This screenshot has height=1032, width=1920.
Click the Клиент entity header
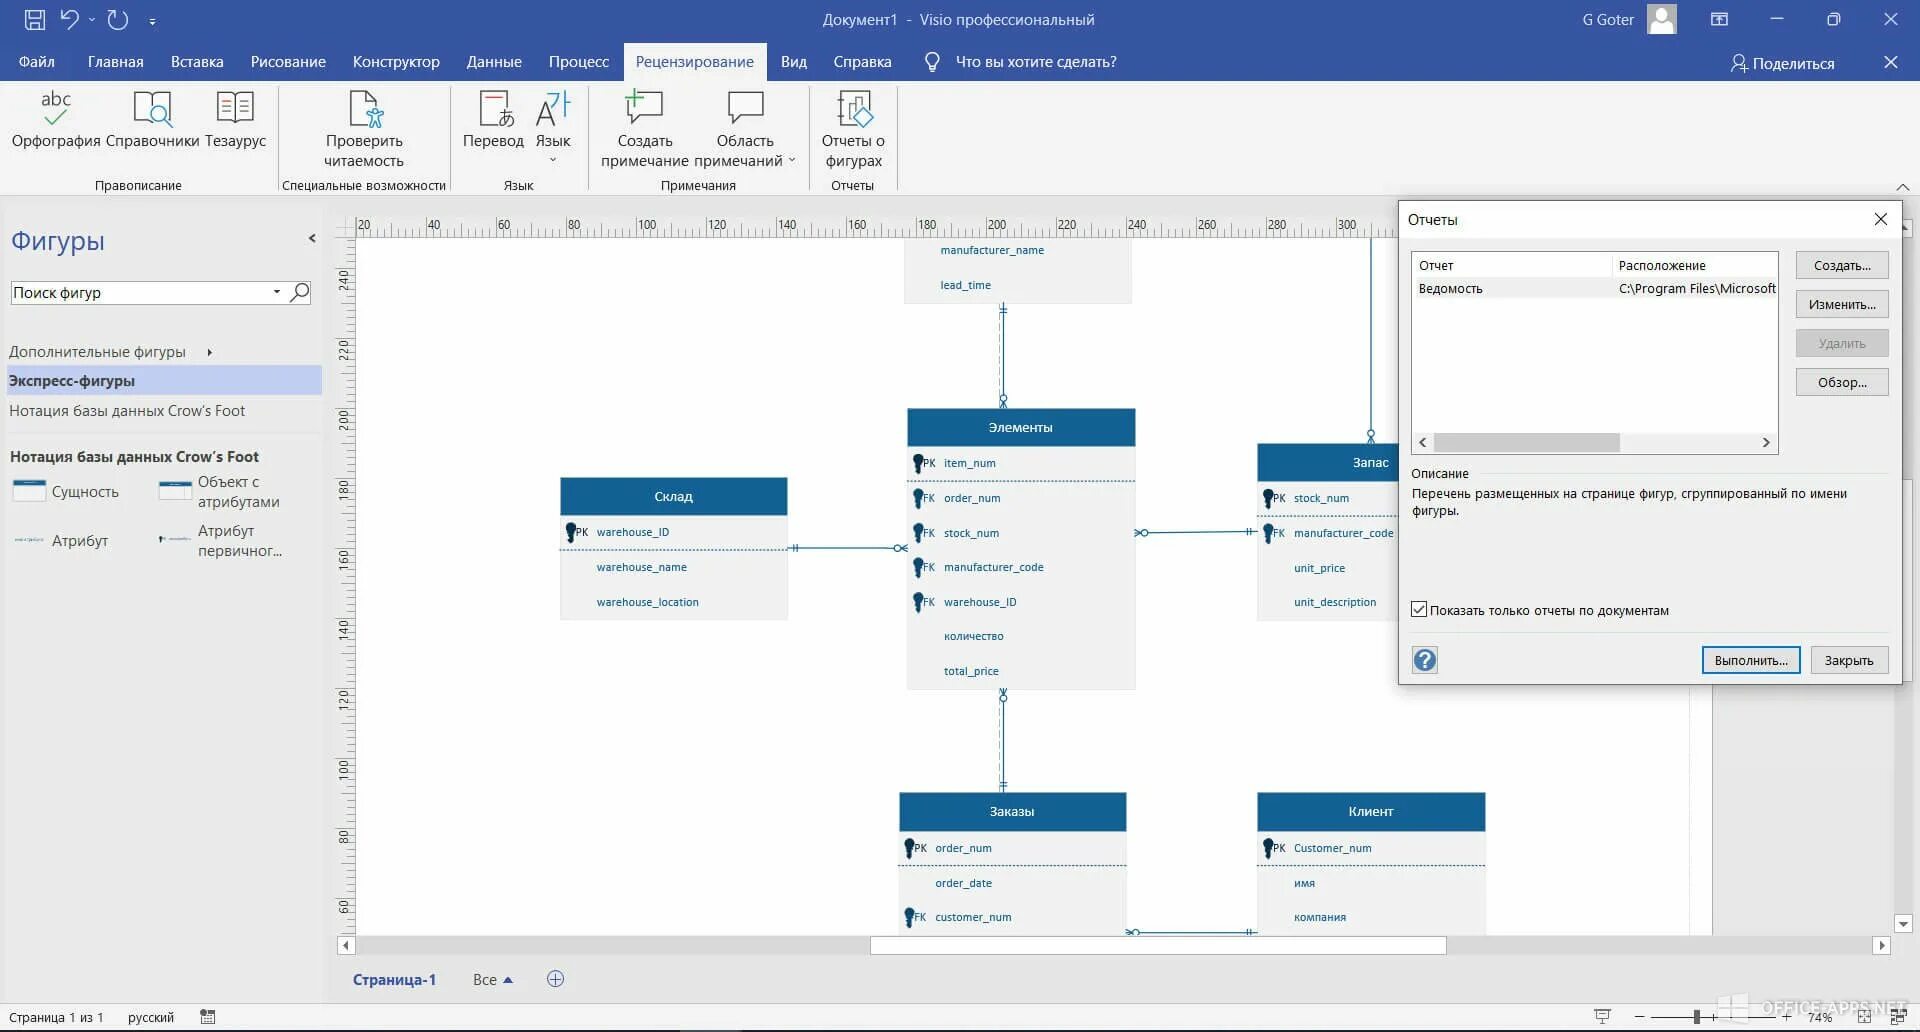[x=1370, y=812]
